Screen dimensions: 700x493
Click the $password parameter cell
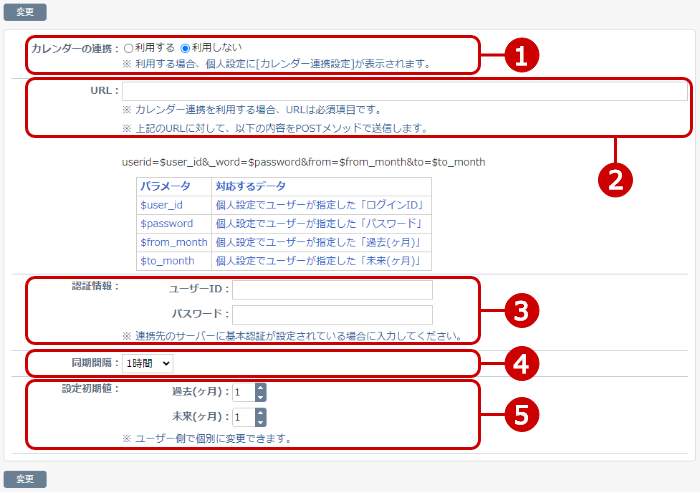click(x=174, y=224)
